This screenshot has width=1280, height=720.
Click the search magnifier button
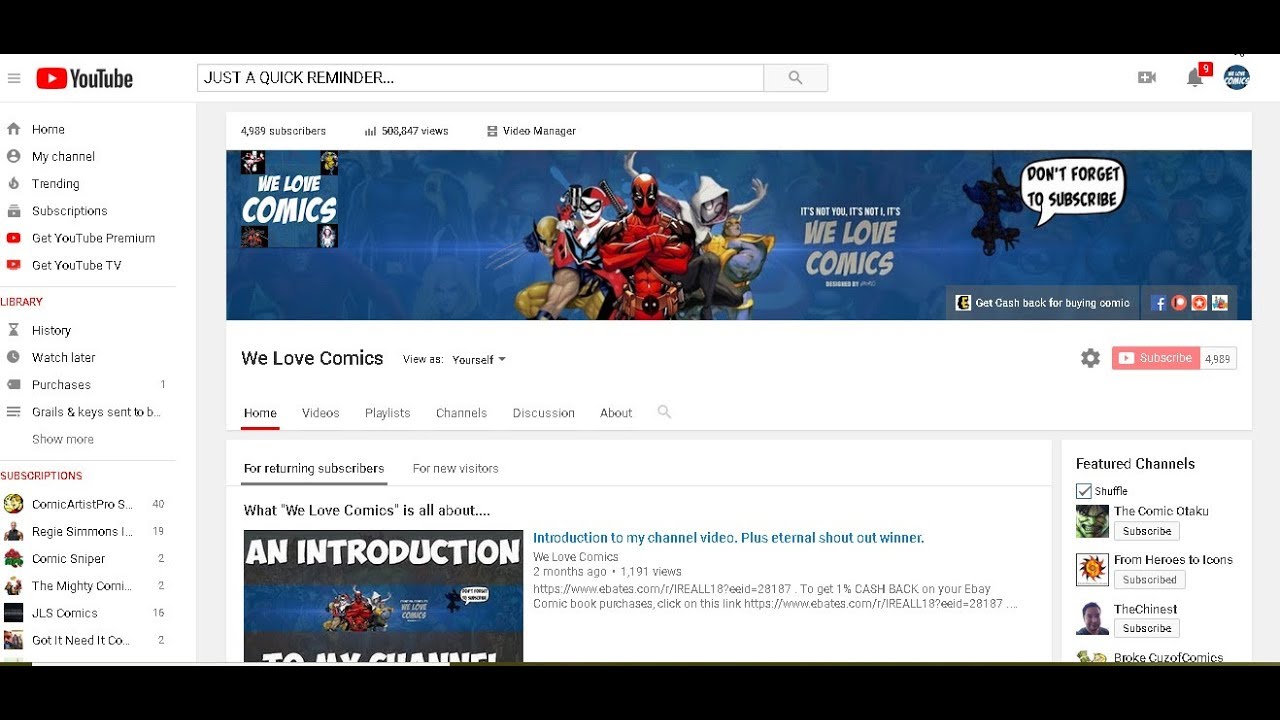tap(795, 78)
